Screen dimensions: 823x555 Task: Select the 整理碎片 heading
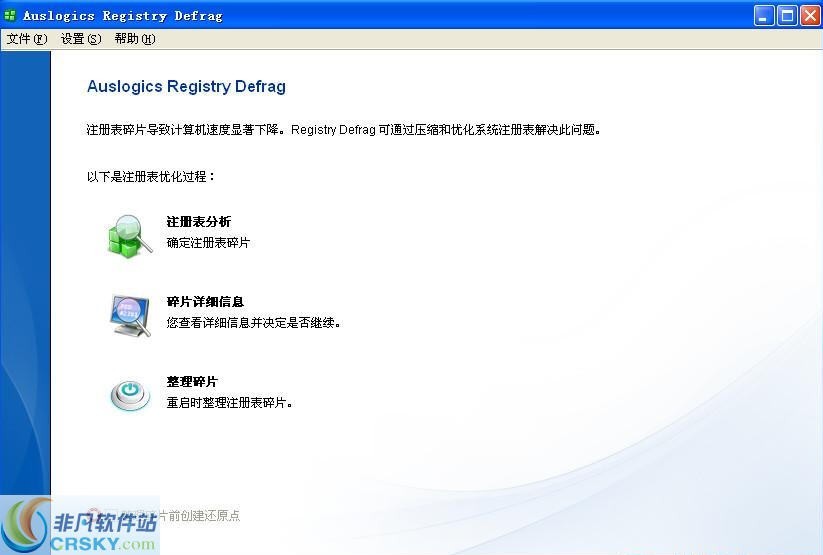click(x=192, y=382)
